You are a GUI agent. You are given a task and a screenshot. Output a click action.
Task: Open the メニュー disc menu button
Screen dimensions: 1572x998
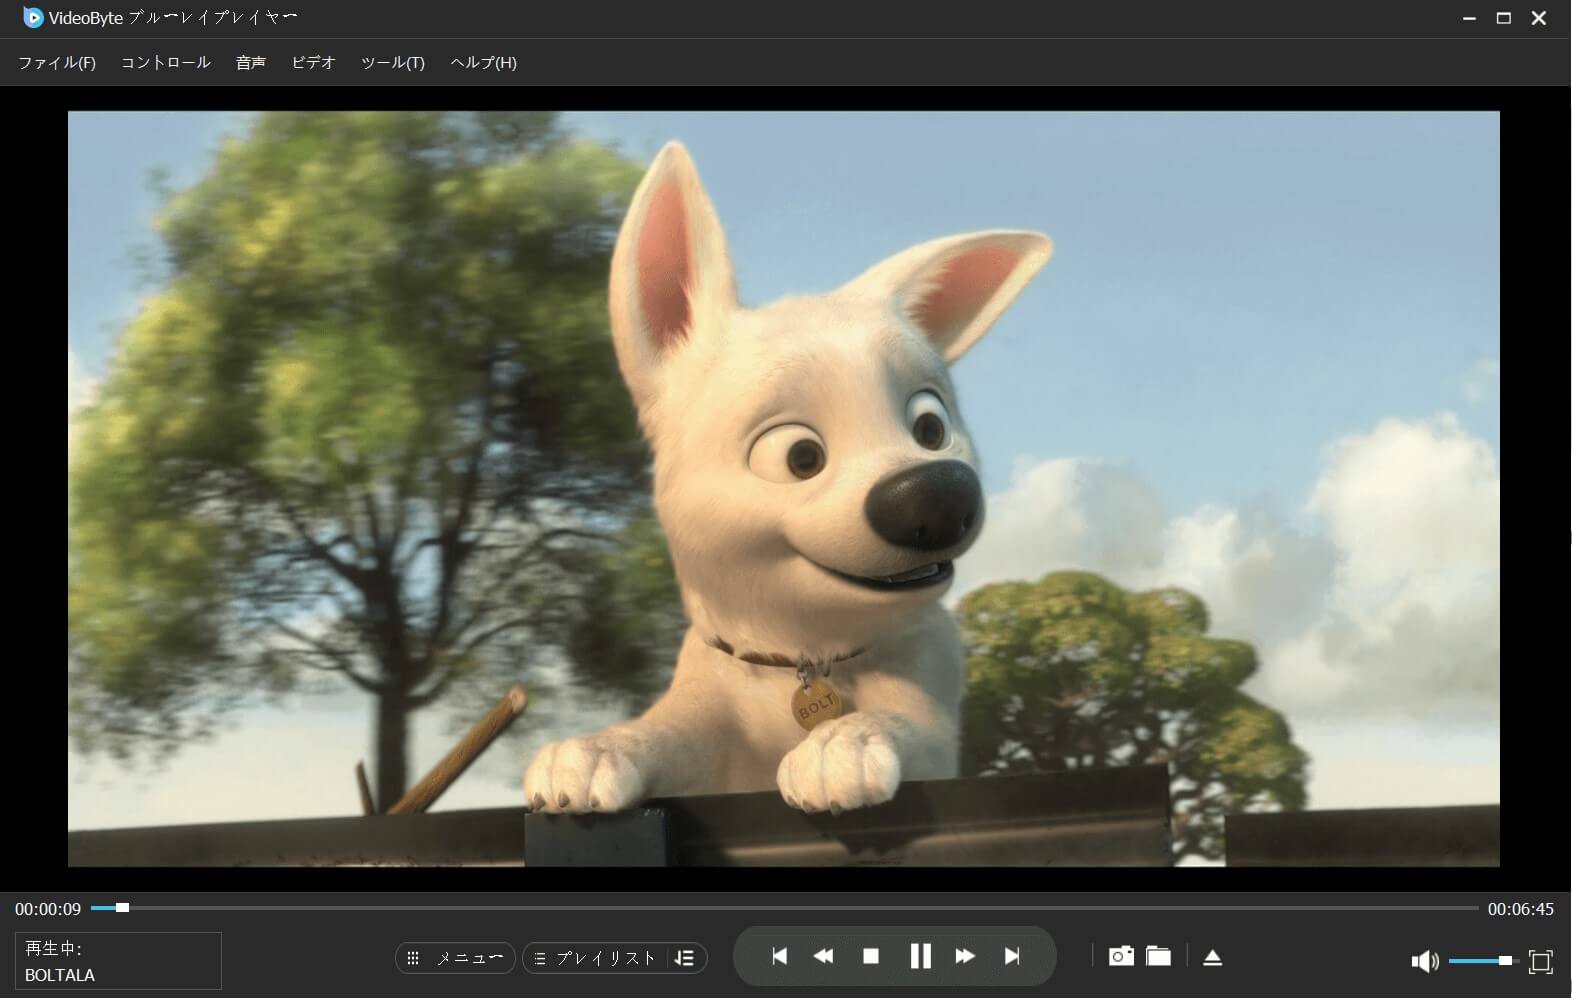[456, 958]
